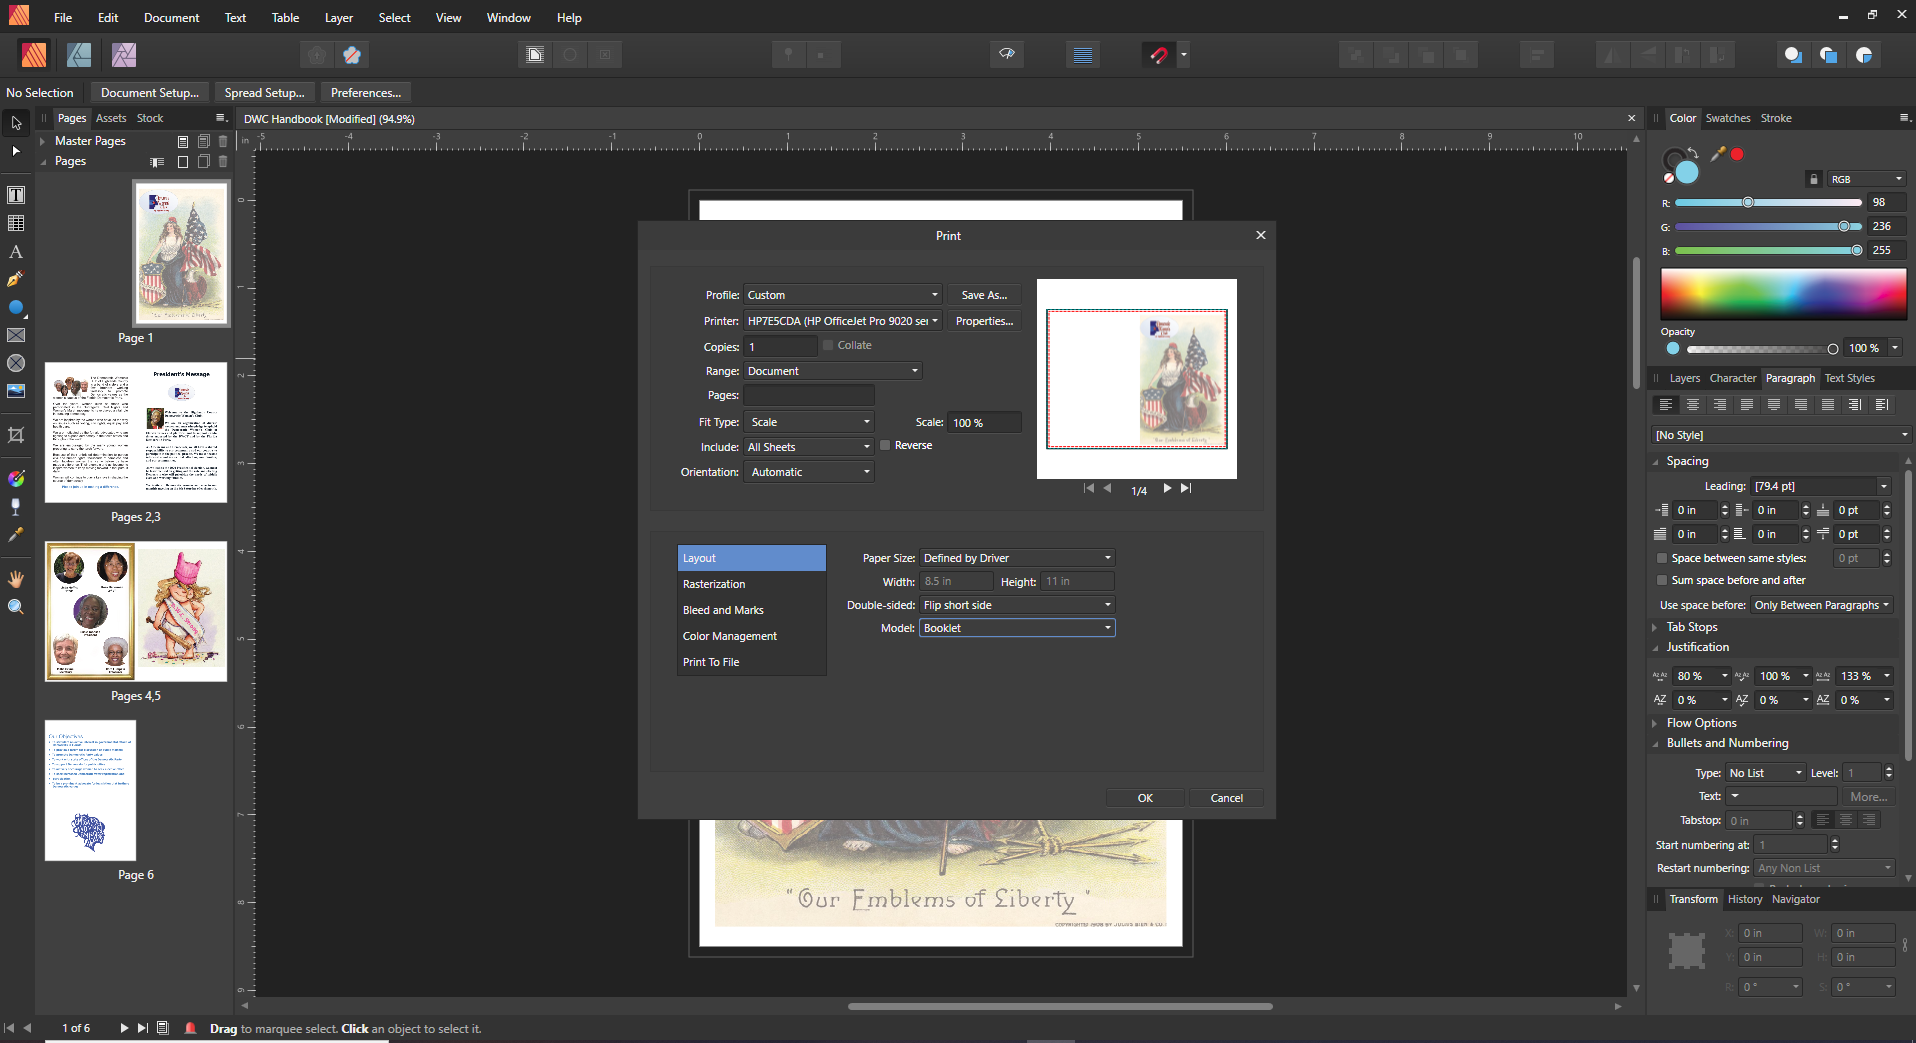Choose the Vector Crop tool
Screen dimensions: 1916x1043
16,435
